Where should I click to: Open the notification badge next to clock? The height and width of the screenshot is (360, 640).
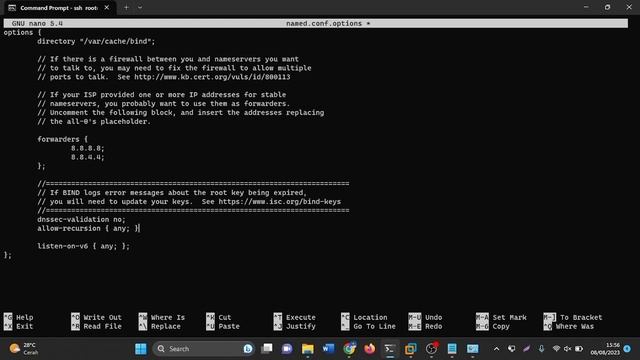627,349
